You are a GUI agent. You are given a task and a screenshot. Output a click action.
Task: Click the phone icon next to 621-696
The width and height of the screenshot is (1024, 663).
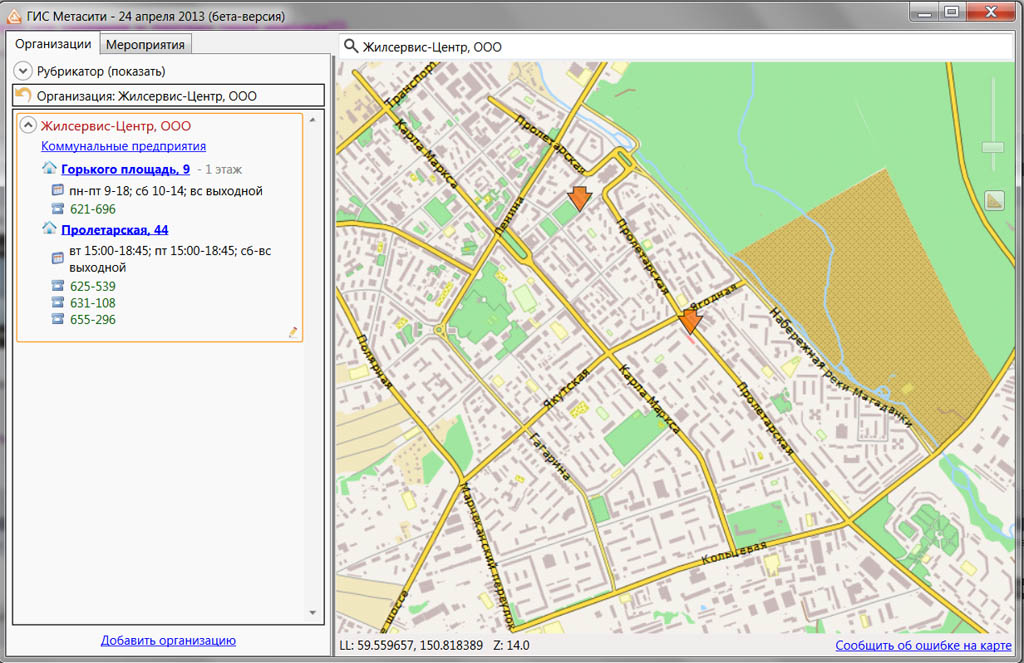[x=58, y=209]
